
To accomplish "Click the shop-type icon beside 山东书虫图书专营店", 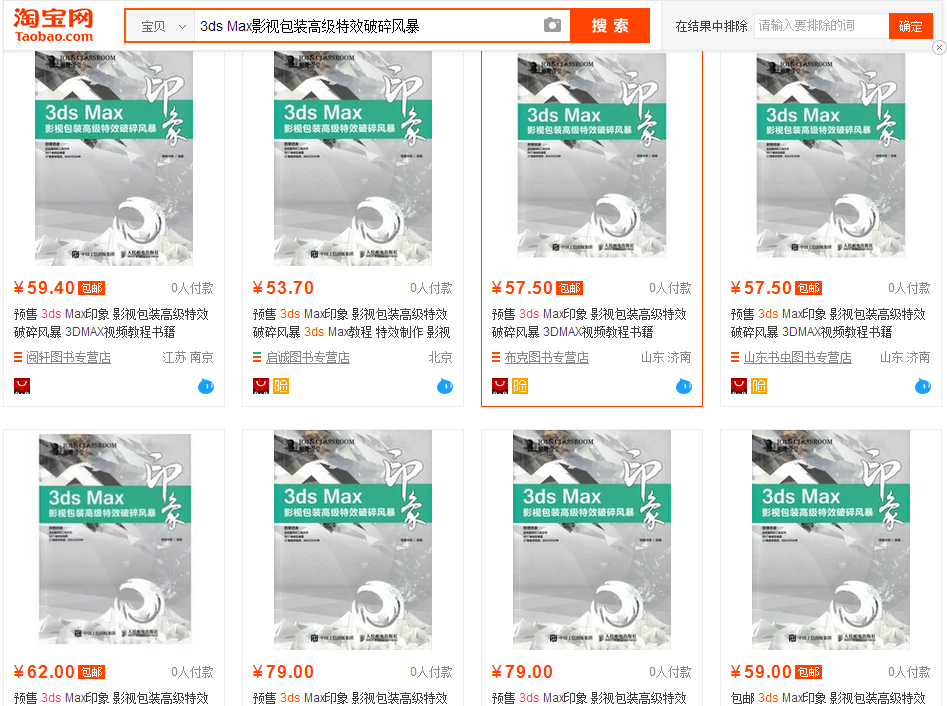I will (x=736, y=358).
